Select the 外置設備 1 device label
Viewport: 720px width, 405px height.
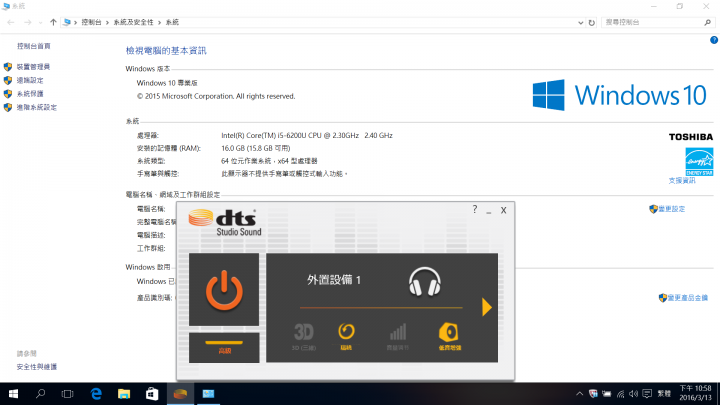click(334, 280)
